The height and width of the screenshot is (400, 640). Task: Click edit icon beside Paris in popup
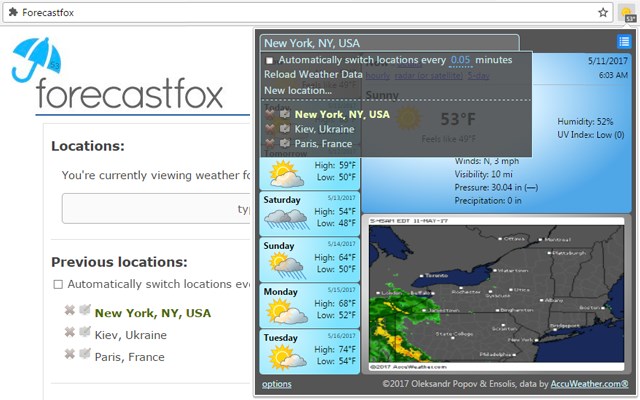pyautogui.click(x=285, y=143)
